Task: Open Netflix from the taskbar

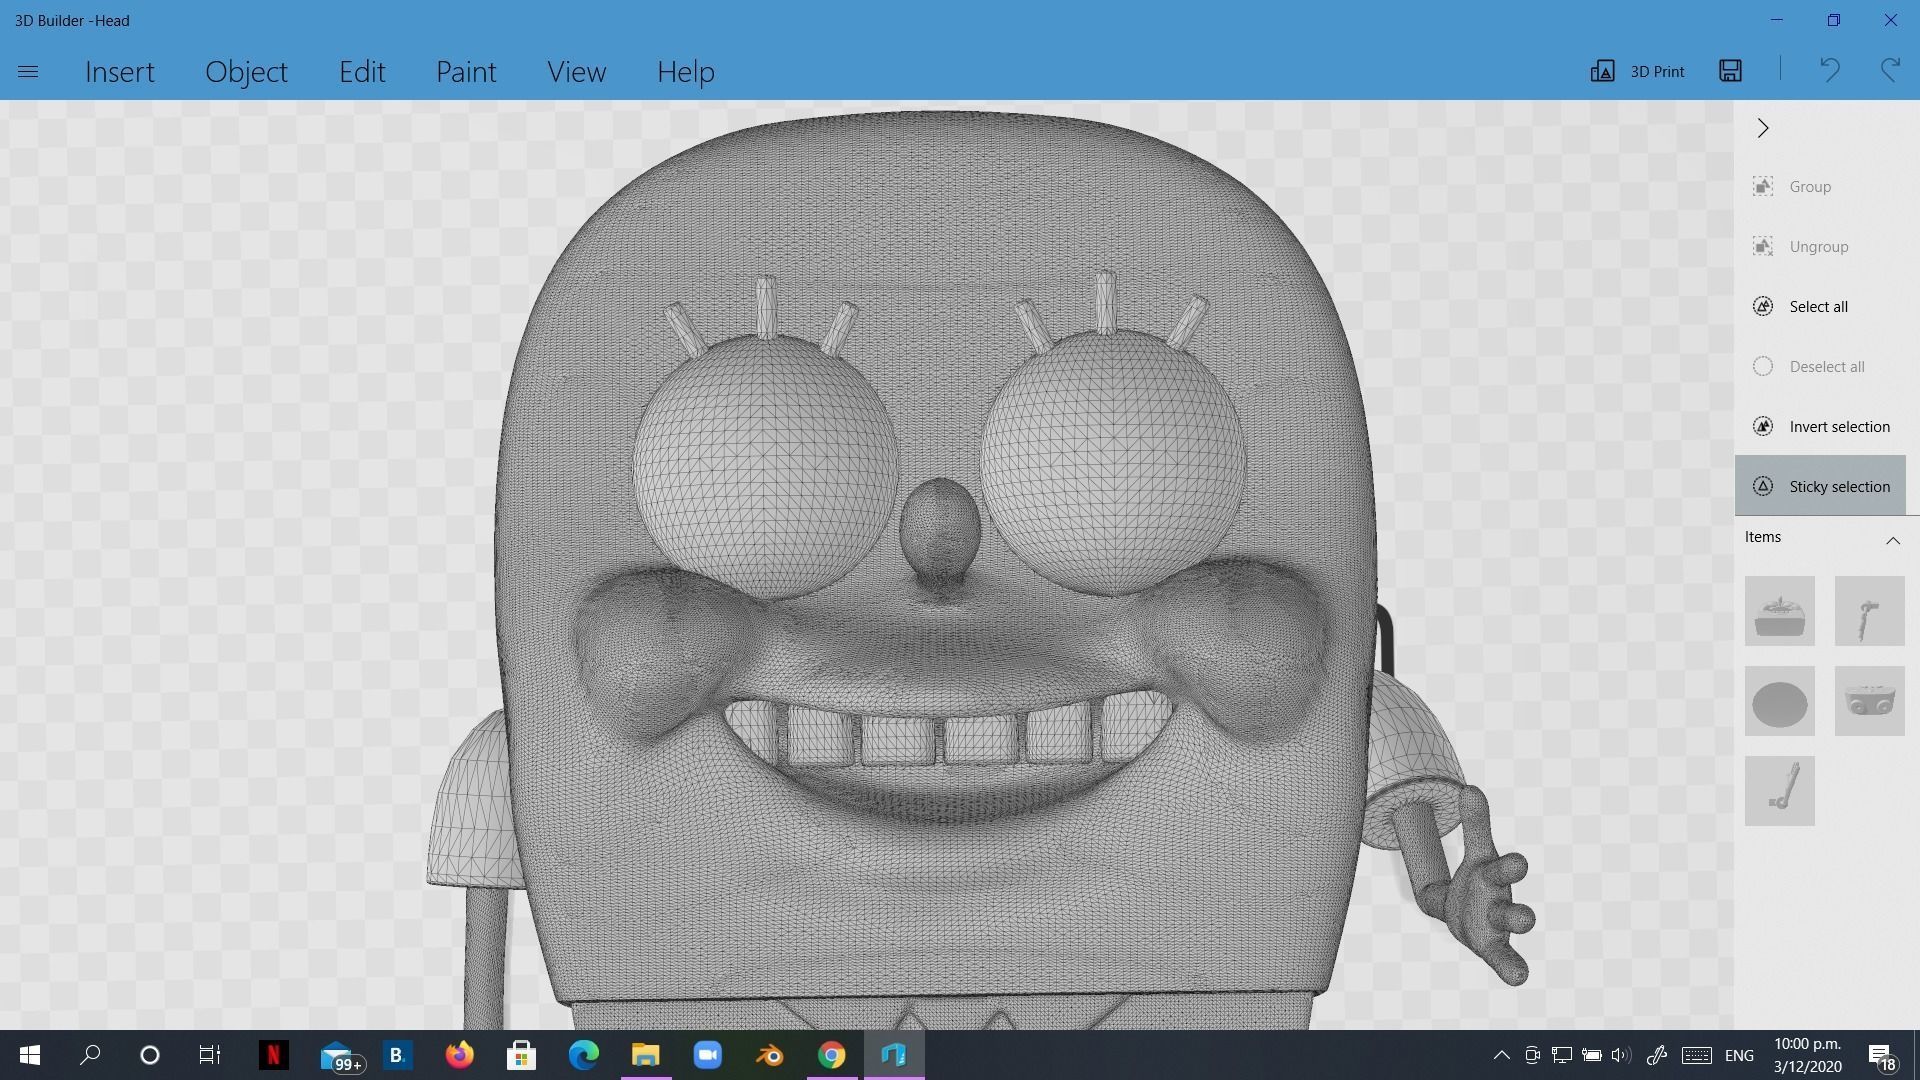Action: point(273,1055)
